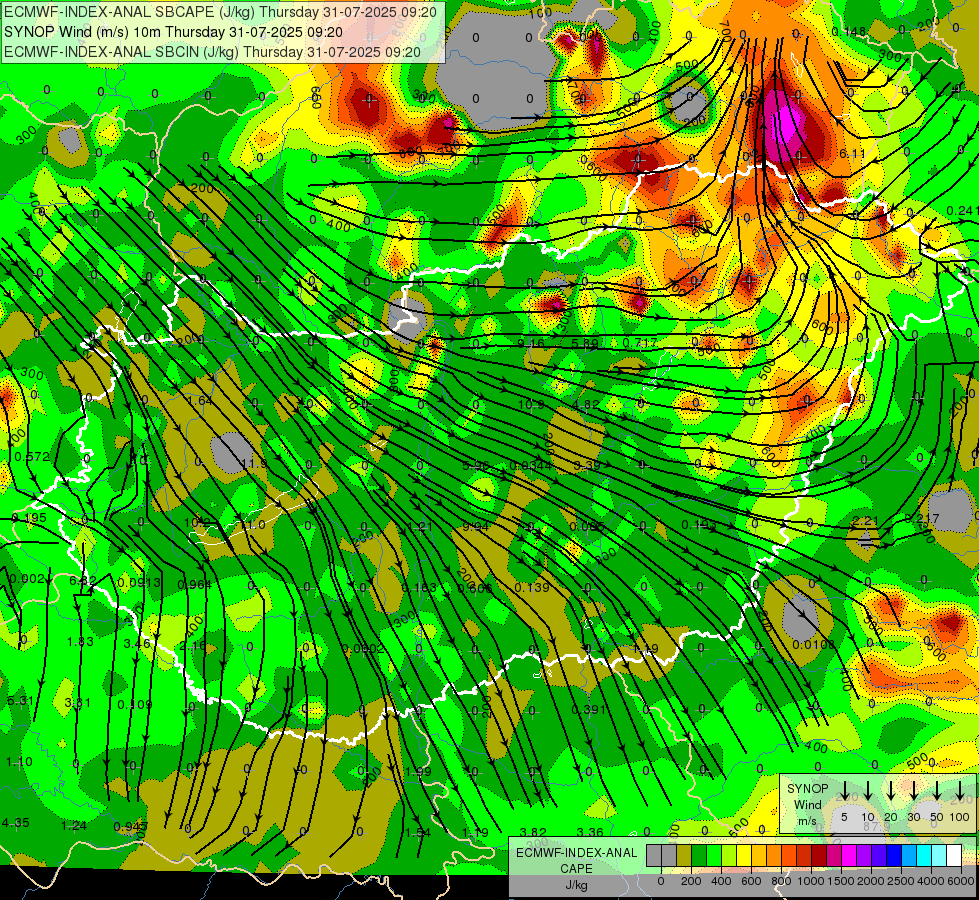Click the 1000 tick label on CAPE scale

[x=811, y=881]
